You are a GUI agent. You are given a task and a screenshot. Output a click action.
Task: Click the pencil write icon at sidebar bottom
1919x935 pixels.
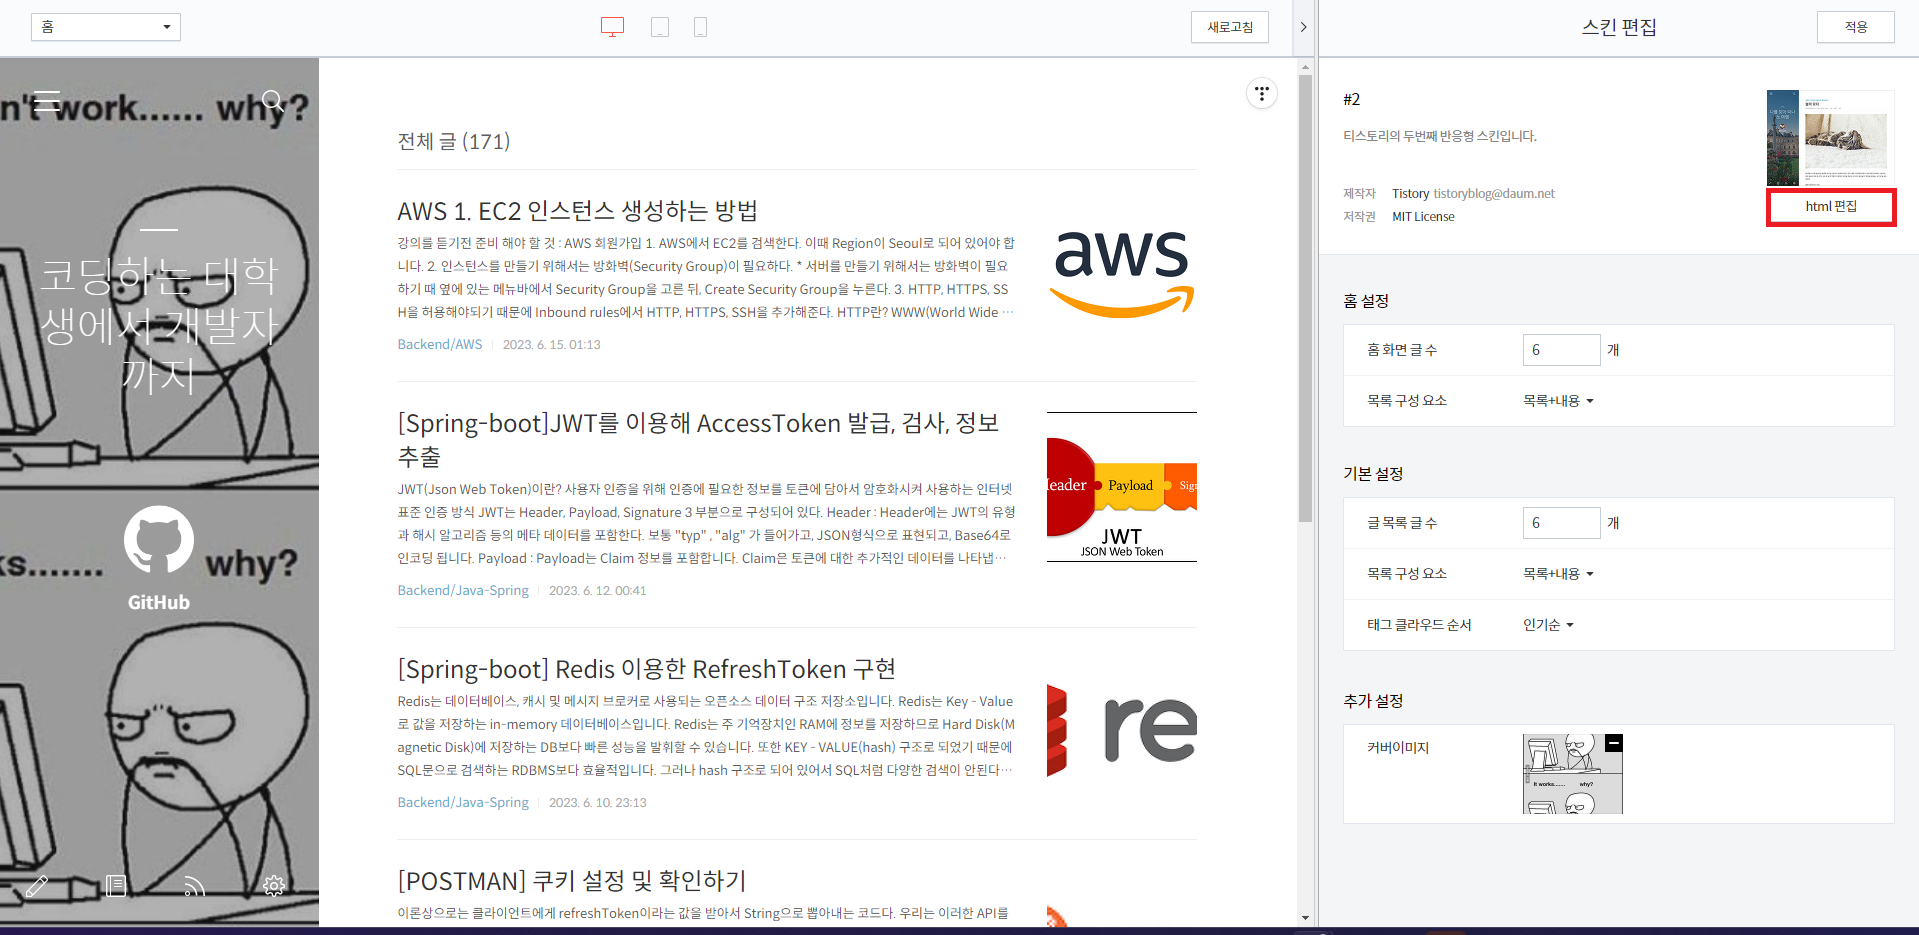pos(37,886)
